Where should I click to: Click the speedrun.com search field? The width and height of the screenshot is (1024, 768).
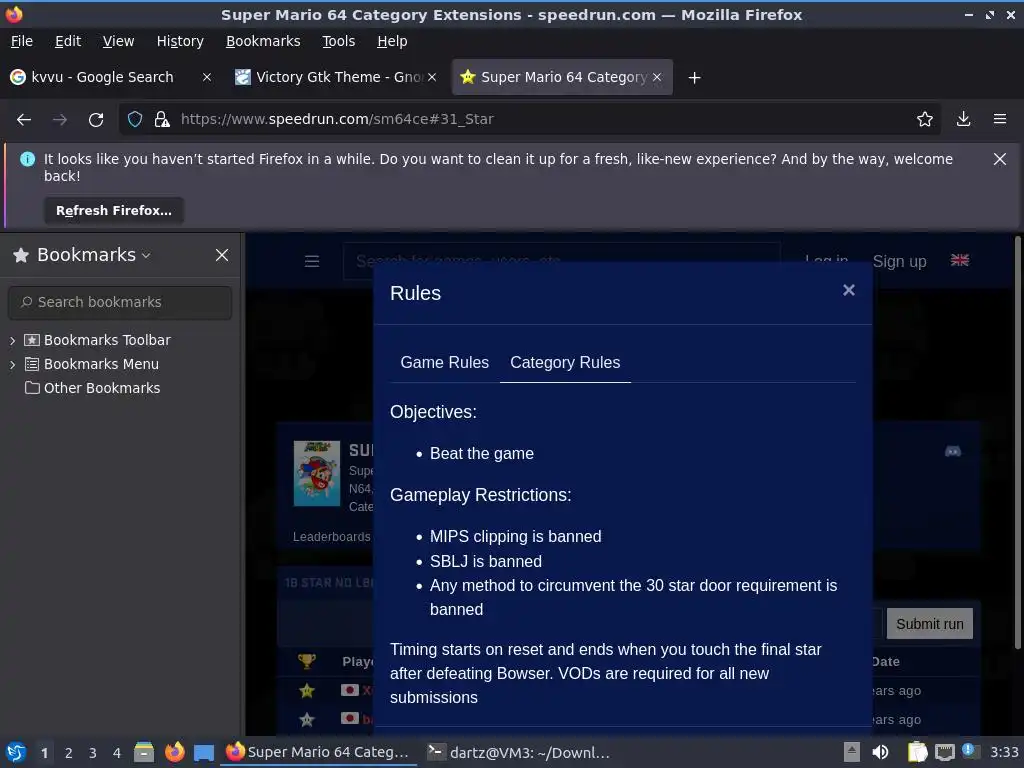coord(562,261)
